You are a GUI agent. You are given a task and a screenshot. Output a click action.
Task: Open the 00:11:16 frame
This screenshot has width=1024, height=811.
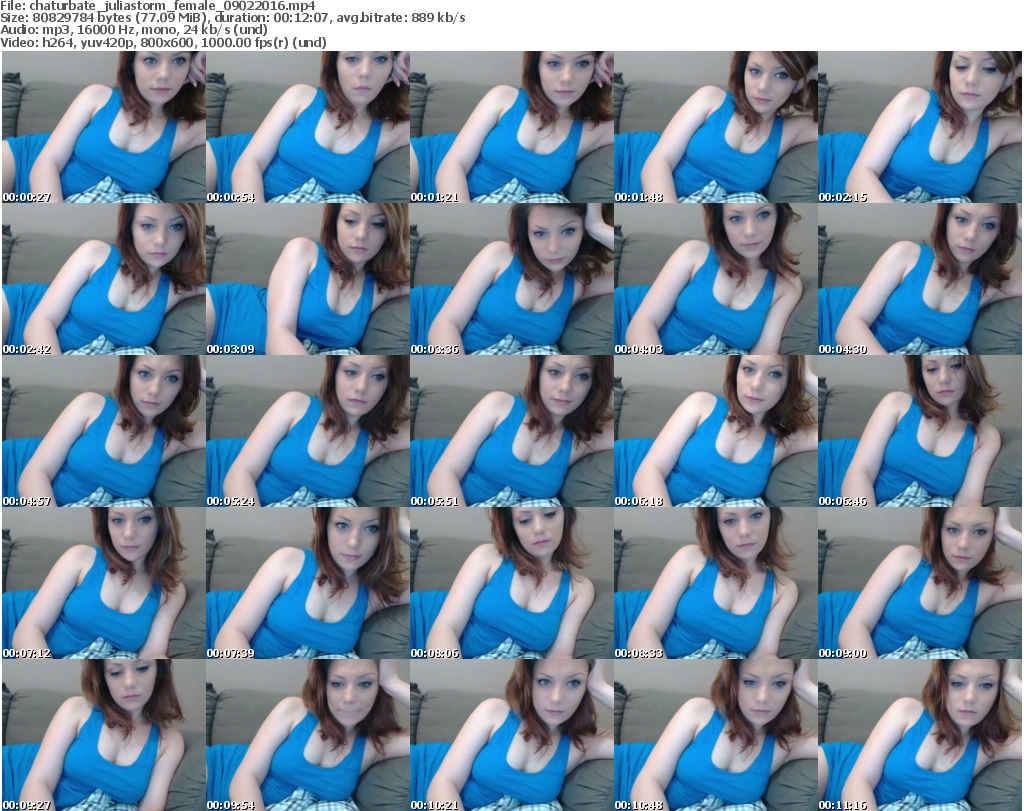[x=920, y=735]
